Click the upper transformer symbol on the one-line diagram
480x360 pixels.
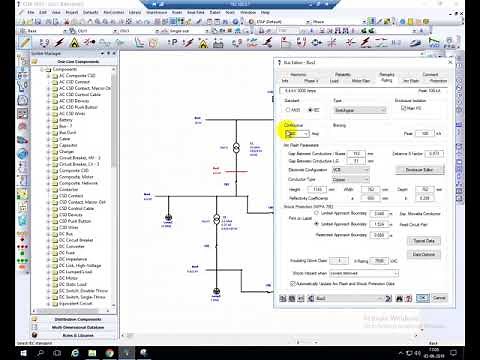click(236, 147)
